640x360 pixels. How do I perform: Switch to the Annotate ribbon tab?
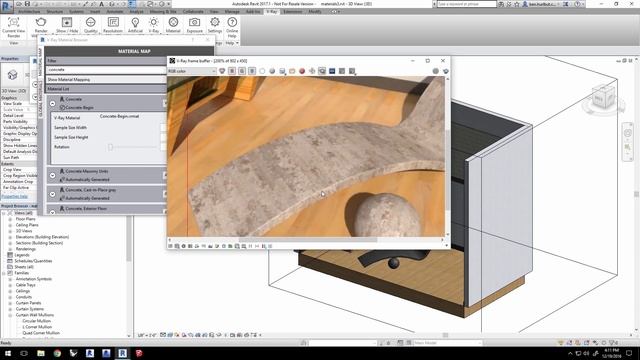tap(115, 12)
